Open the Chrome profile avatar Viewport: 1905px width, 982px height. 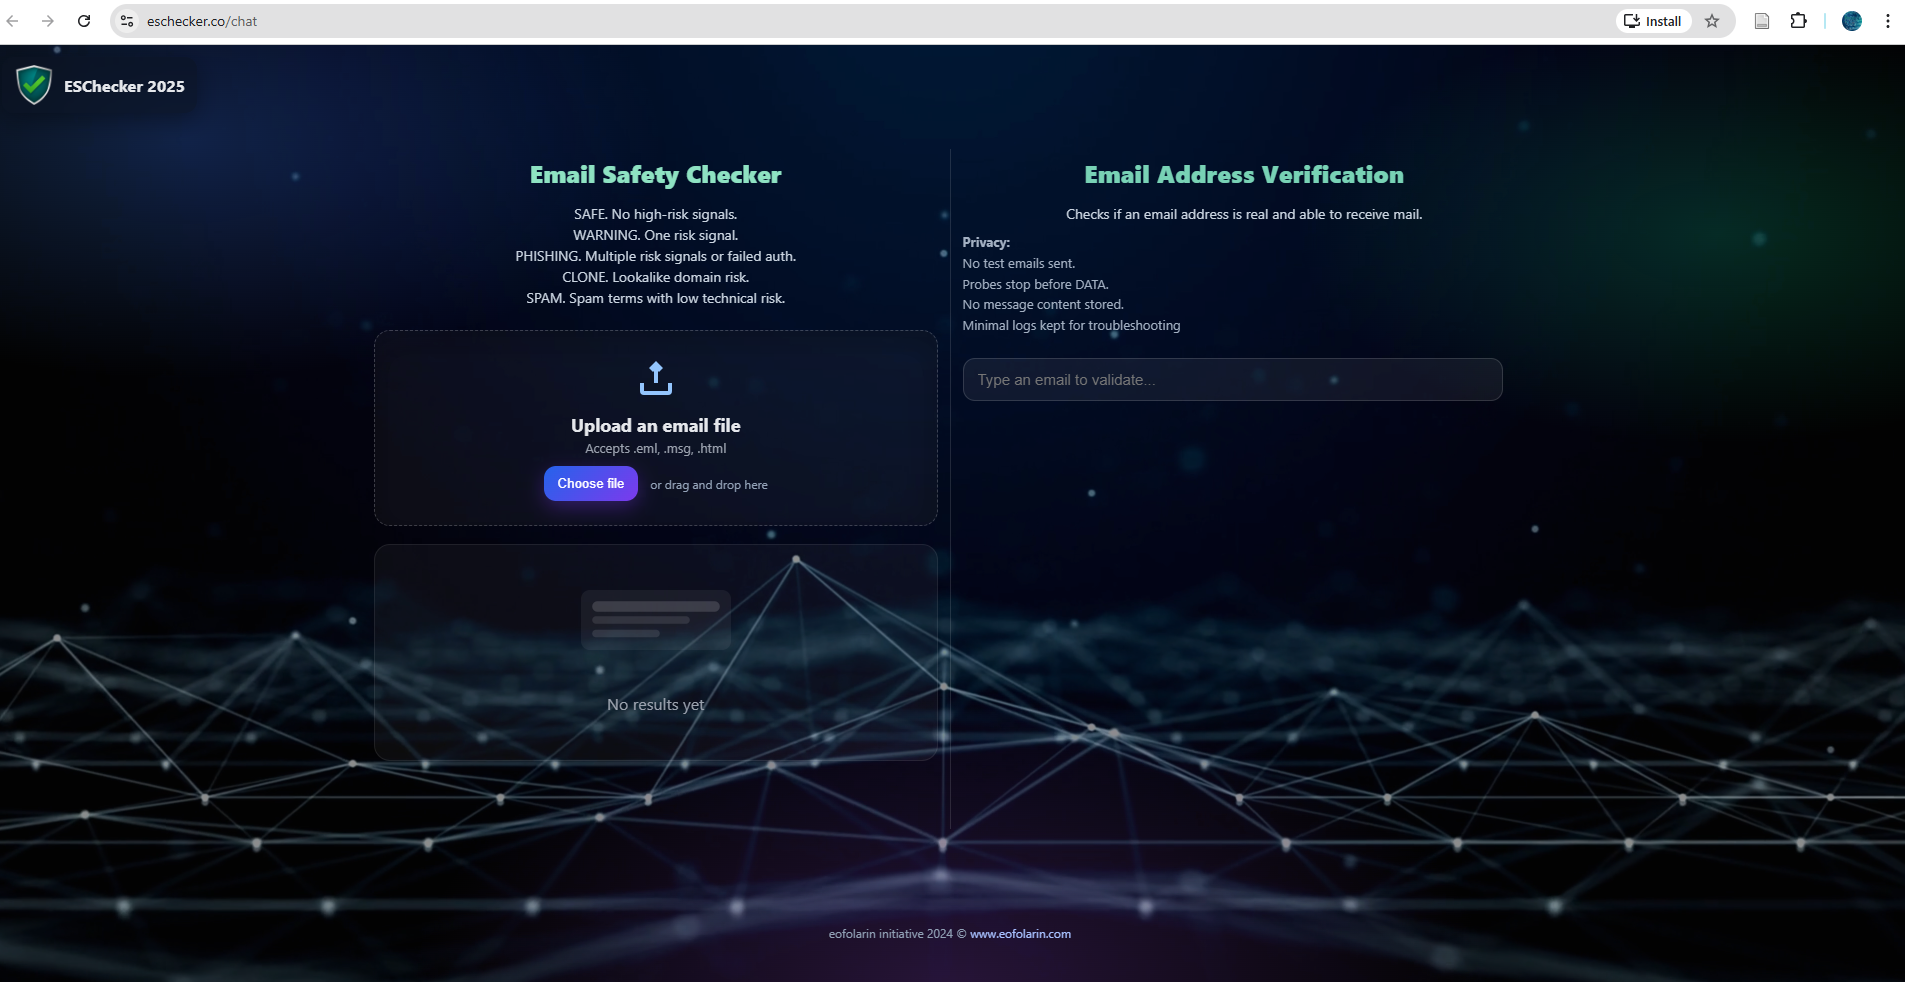(1851, 21)
